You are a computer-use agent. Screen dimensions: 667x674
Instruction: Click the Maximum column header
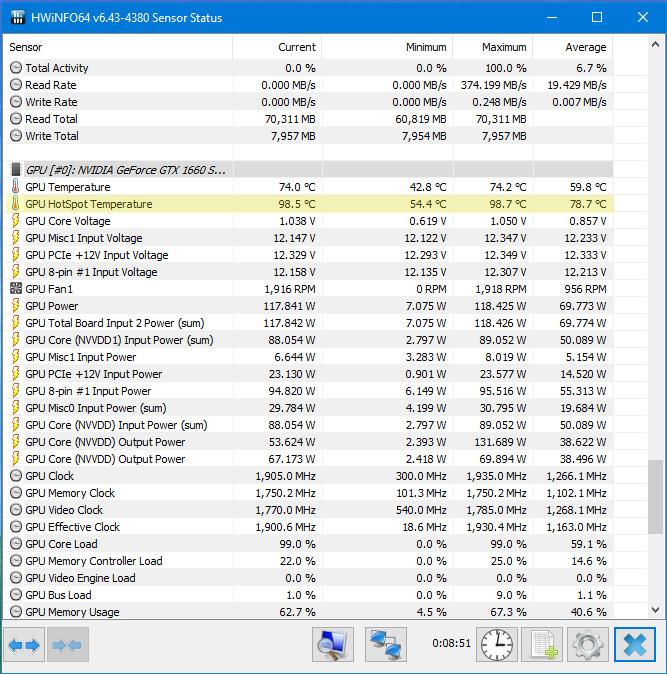(x=493, y=47)
